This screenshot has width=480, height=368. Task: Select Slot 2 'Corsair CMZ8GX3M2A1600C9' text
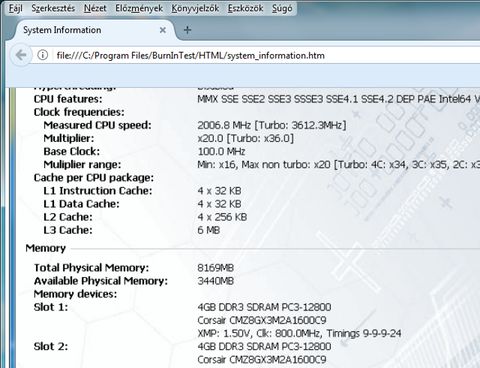point(262,359)
